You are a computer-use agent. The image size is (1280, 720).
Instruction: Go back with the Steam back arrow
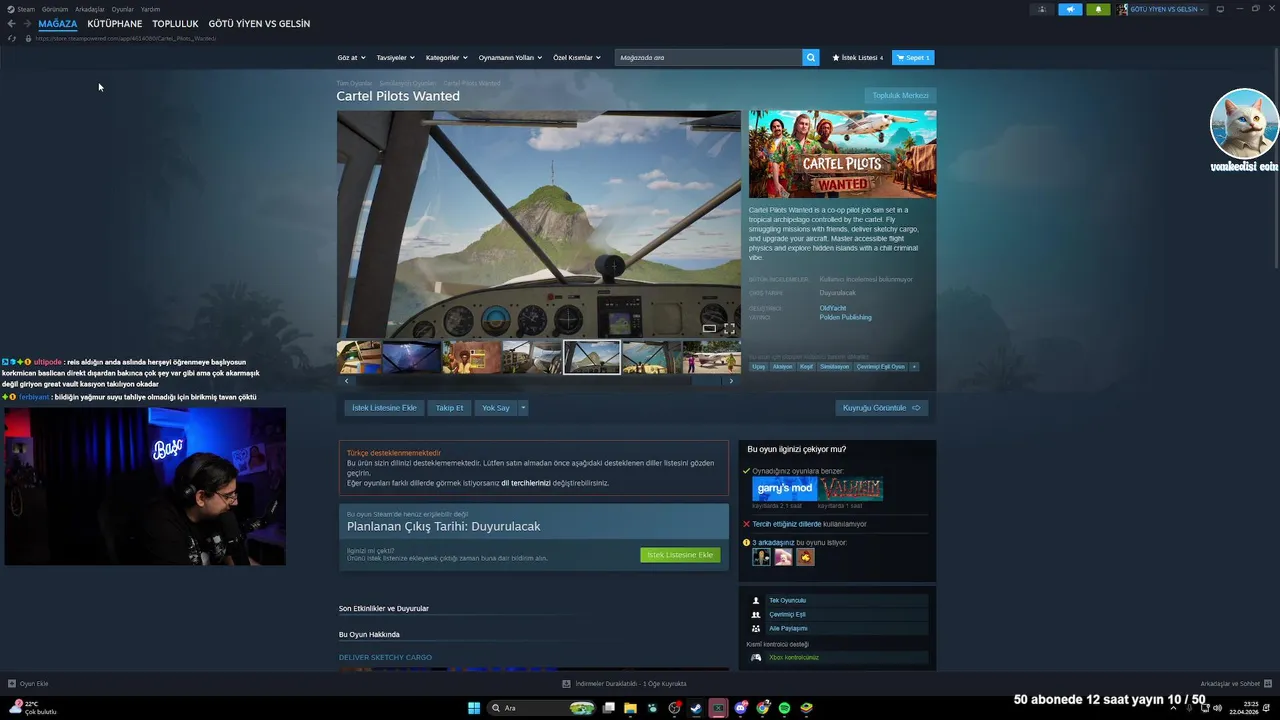(x=12, y=24)
